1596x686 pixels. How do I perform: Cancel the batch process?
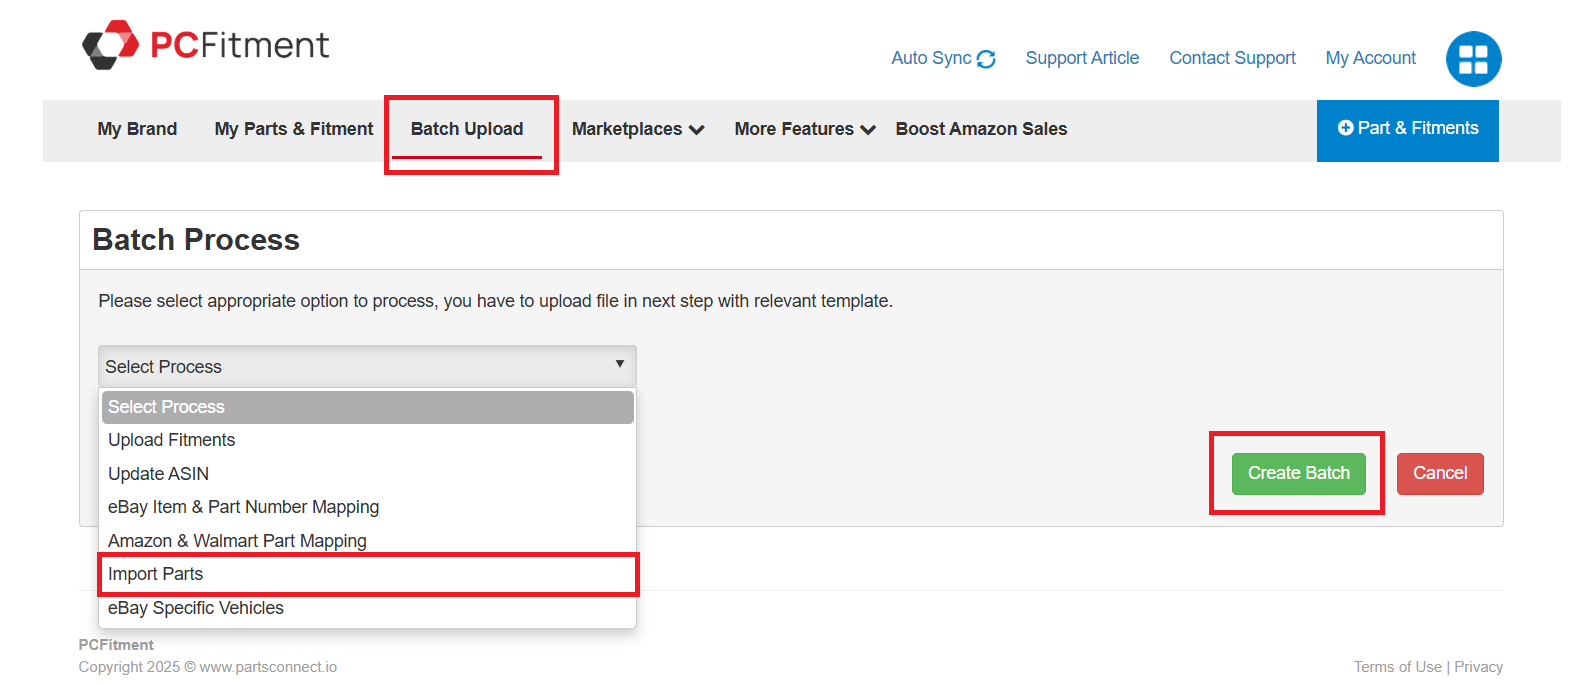point(1440,473)
